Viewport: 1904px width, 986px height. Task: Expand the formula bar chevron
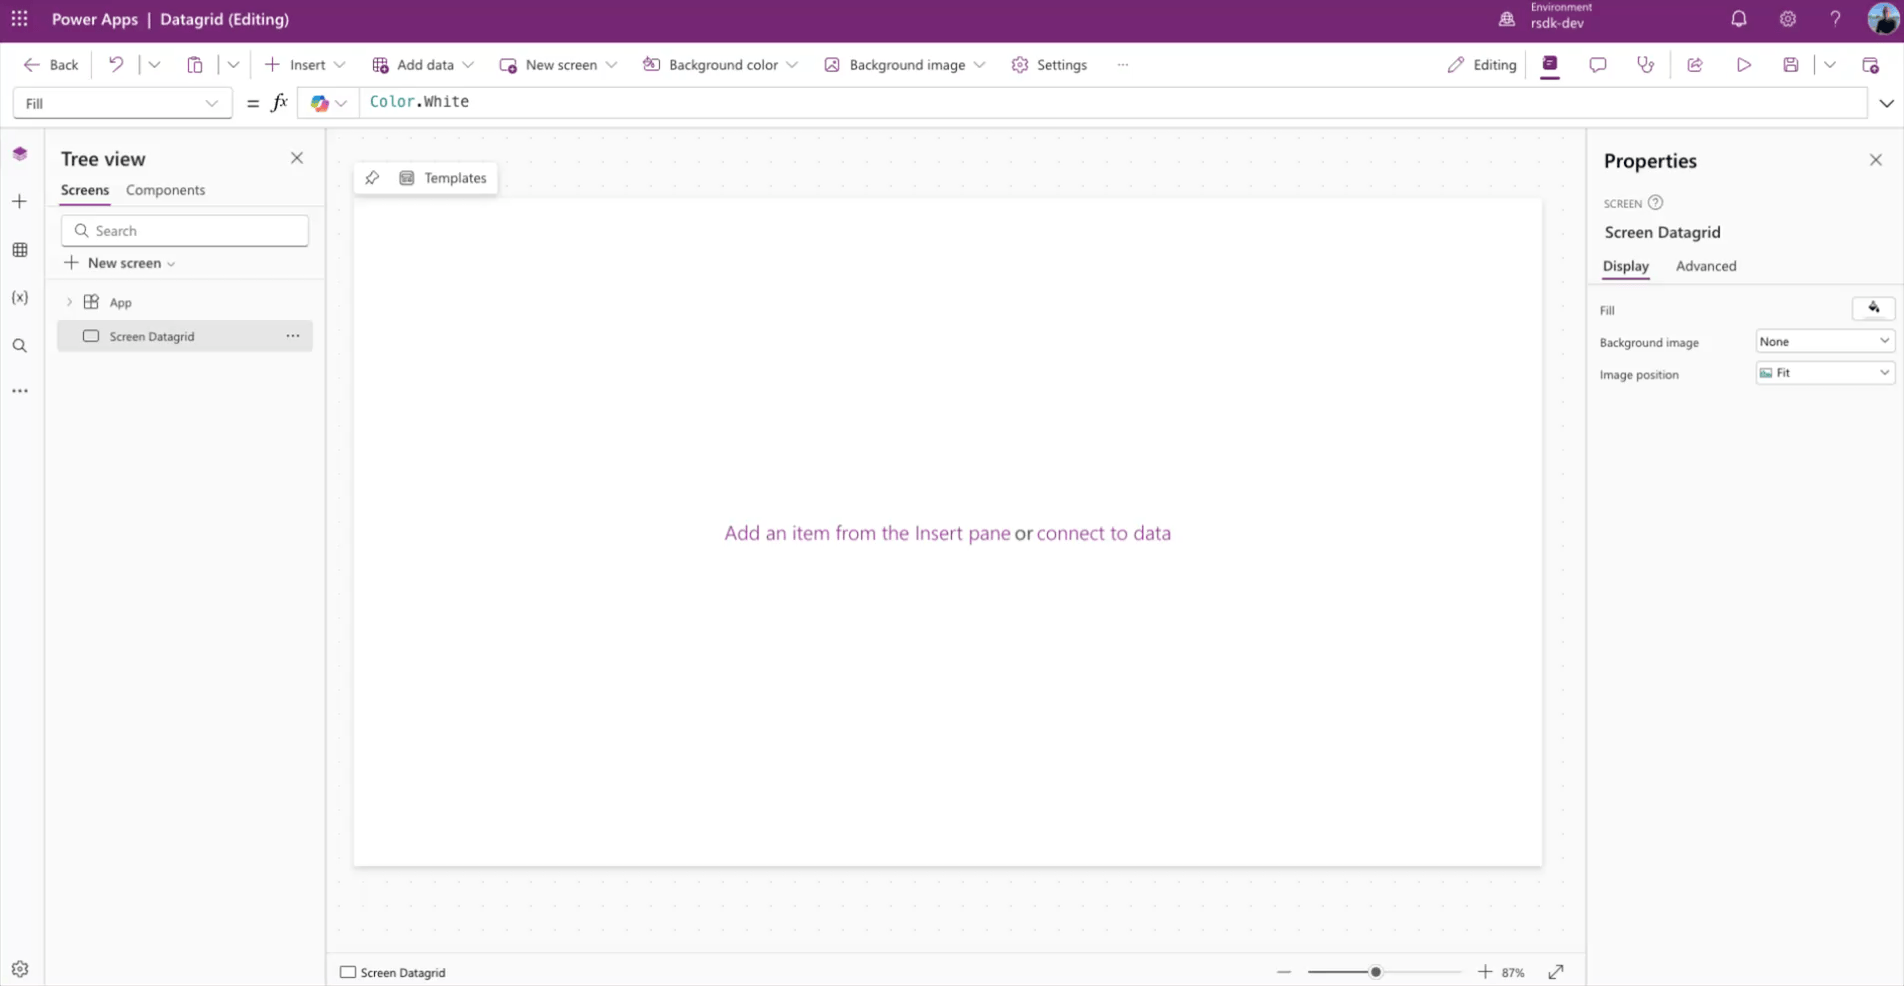(x=1886, y=103)
